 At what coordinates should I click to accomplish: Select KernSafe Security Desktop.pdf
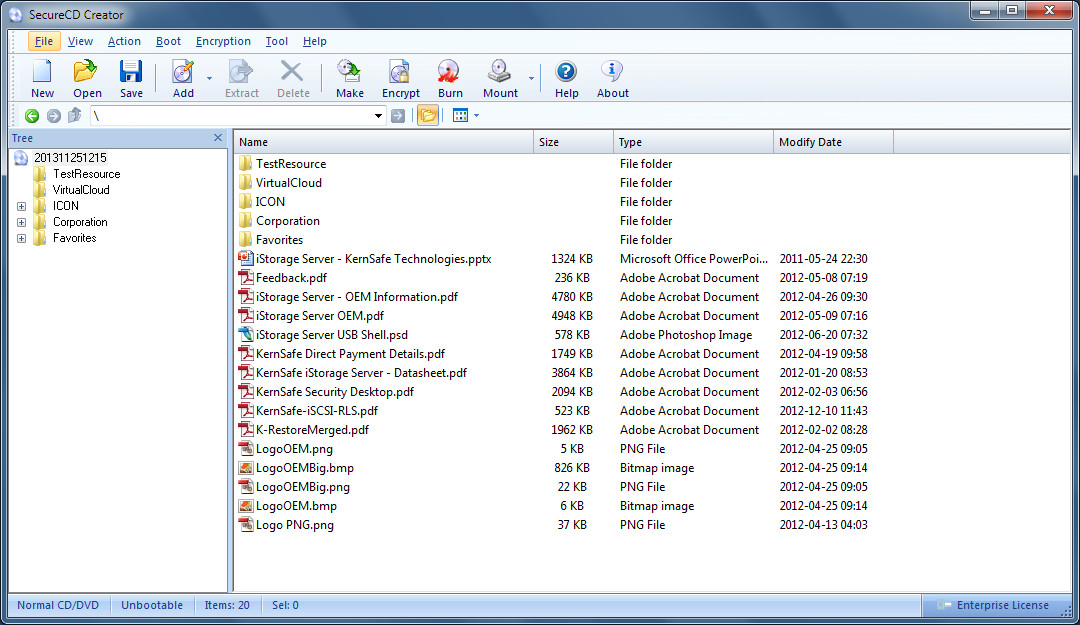click(335, 391)
